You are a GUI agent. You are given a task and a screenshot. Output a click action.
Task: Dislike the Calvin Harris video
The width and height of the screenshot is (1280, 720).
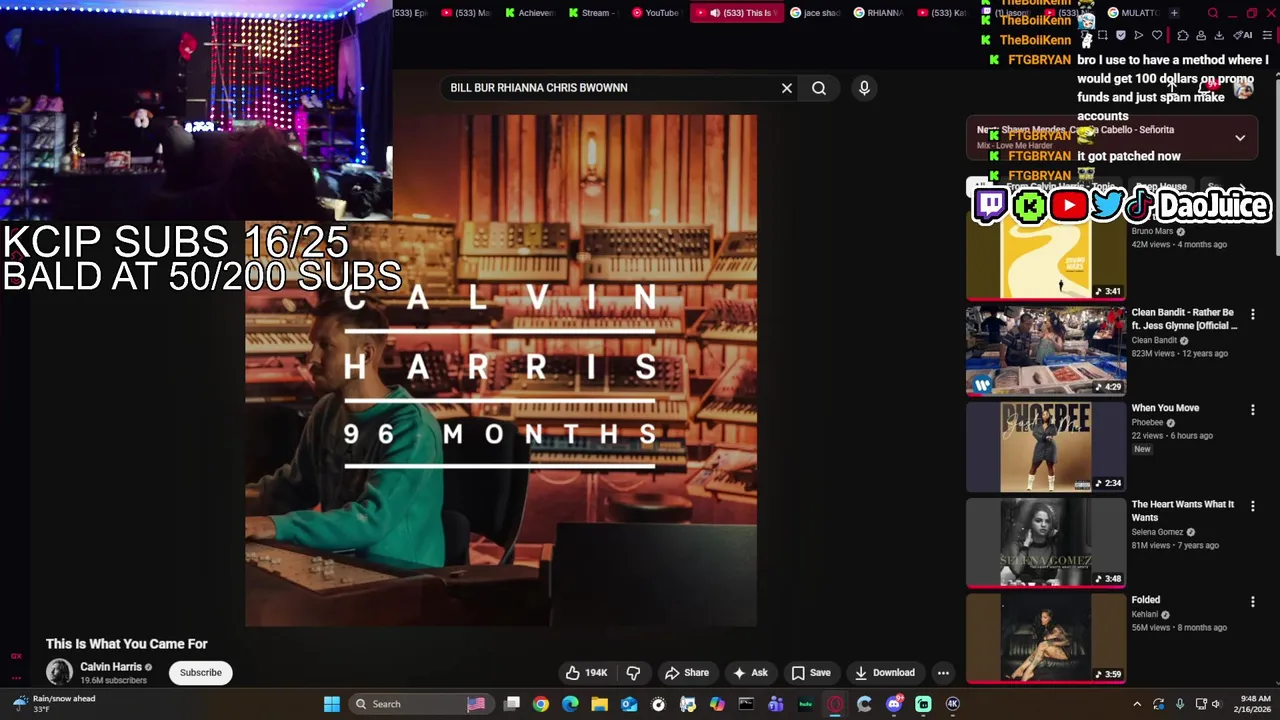(633, 673)
